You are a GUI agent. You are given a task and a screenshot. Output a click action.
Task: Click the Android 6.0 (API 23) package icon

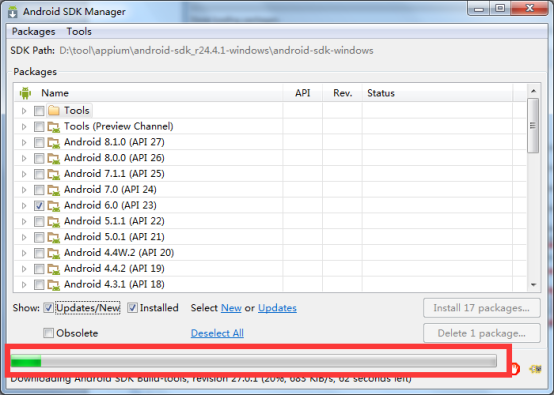tap(54, 206)
